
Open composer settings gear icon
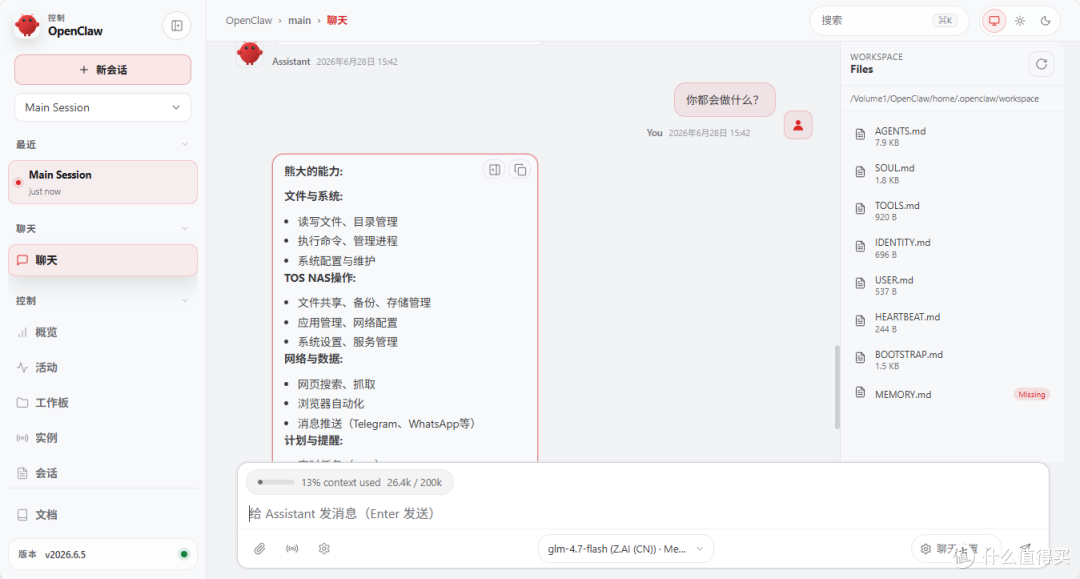pos(324,549)
